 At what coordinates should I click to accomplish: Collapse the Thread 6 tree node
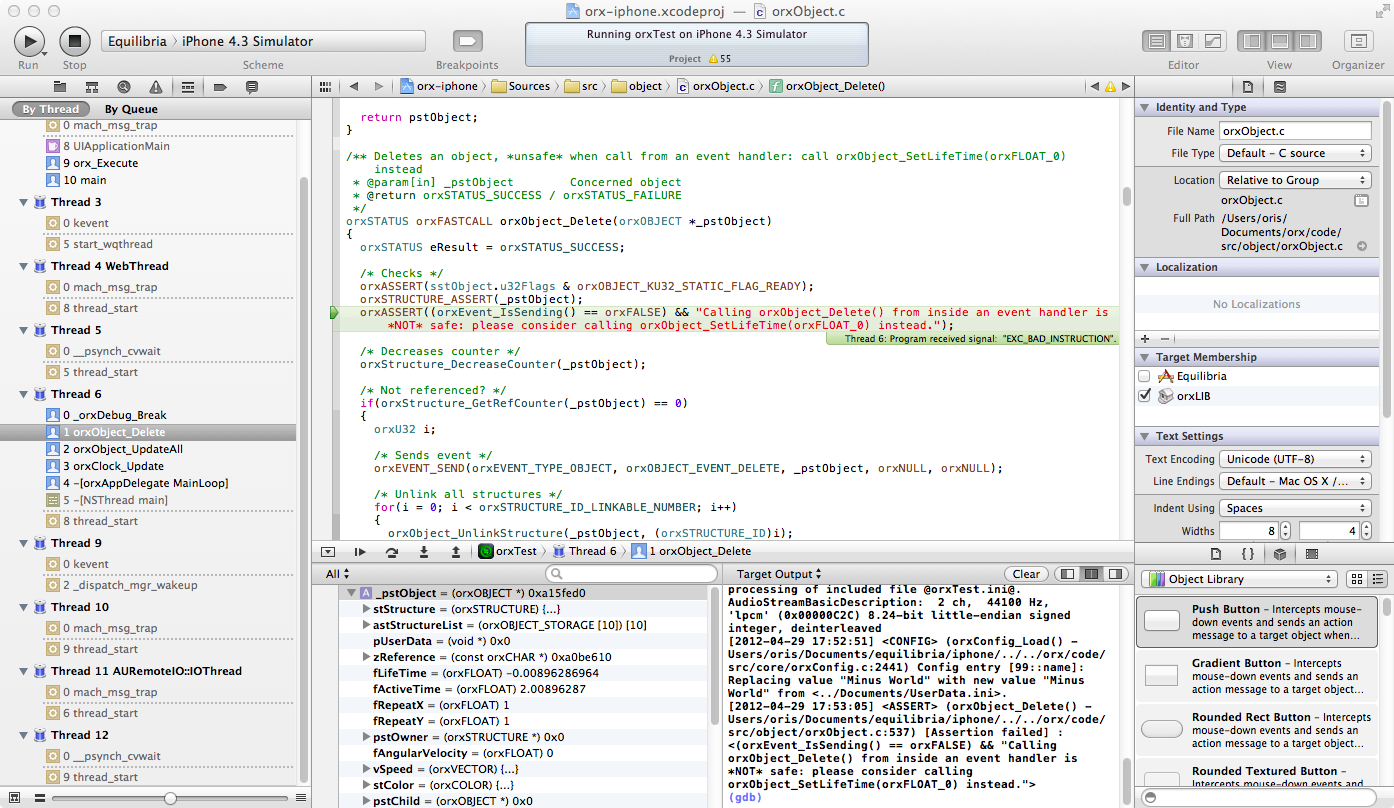click(24, 394)
